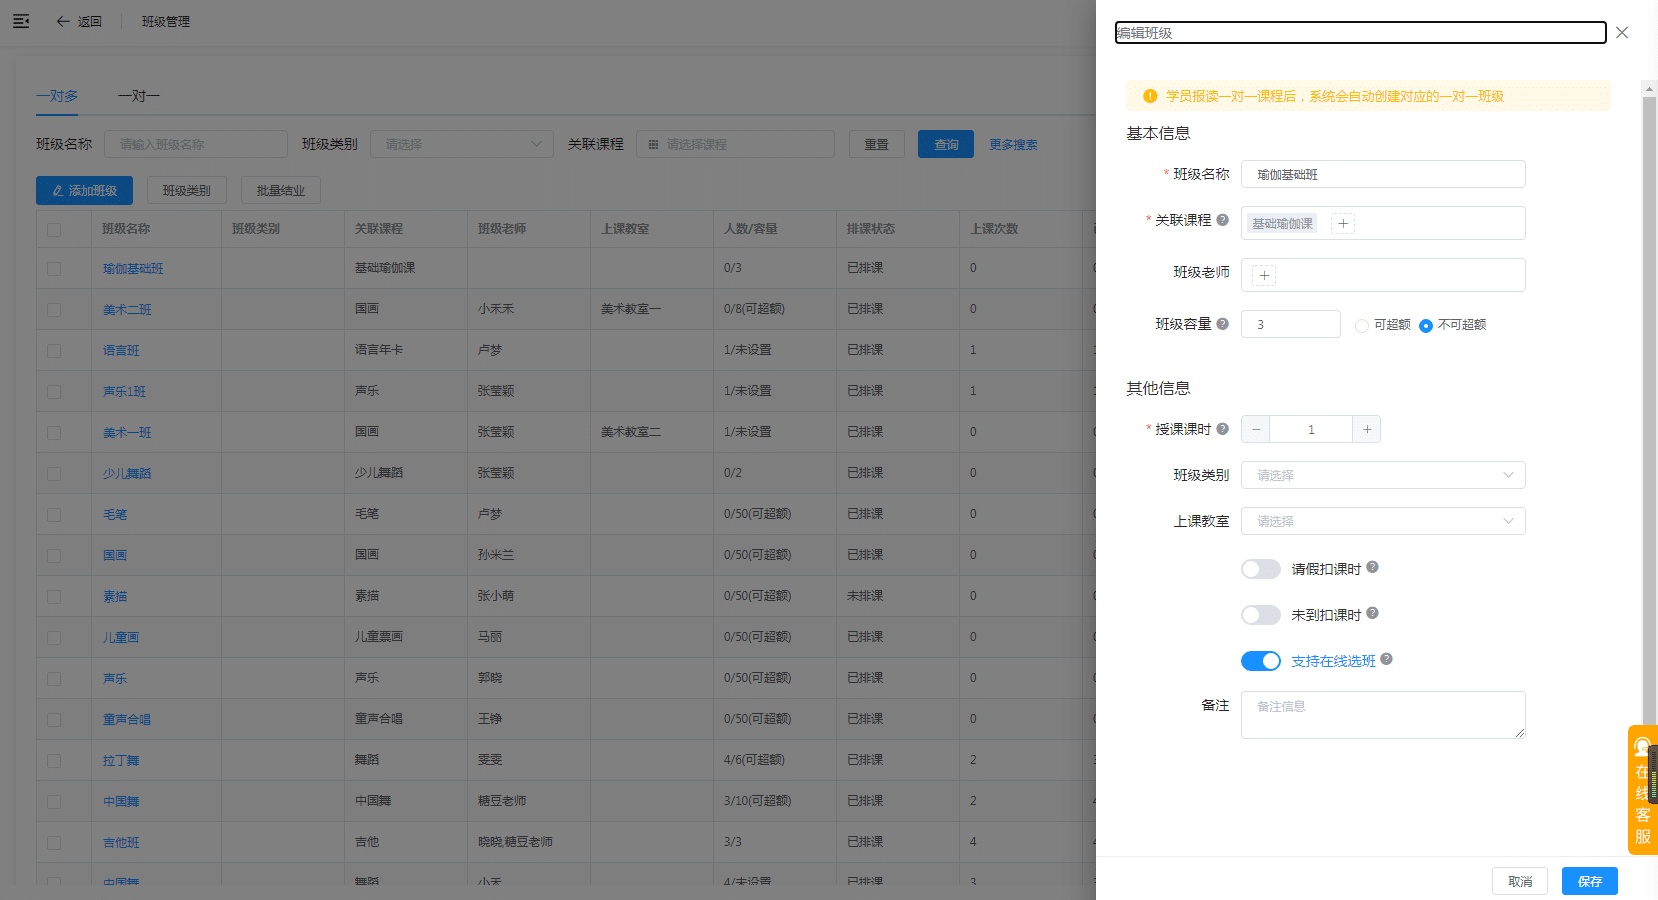Collapse the sidebar menu icon
1658x900 pixels.
pos(21,21)
